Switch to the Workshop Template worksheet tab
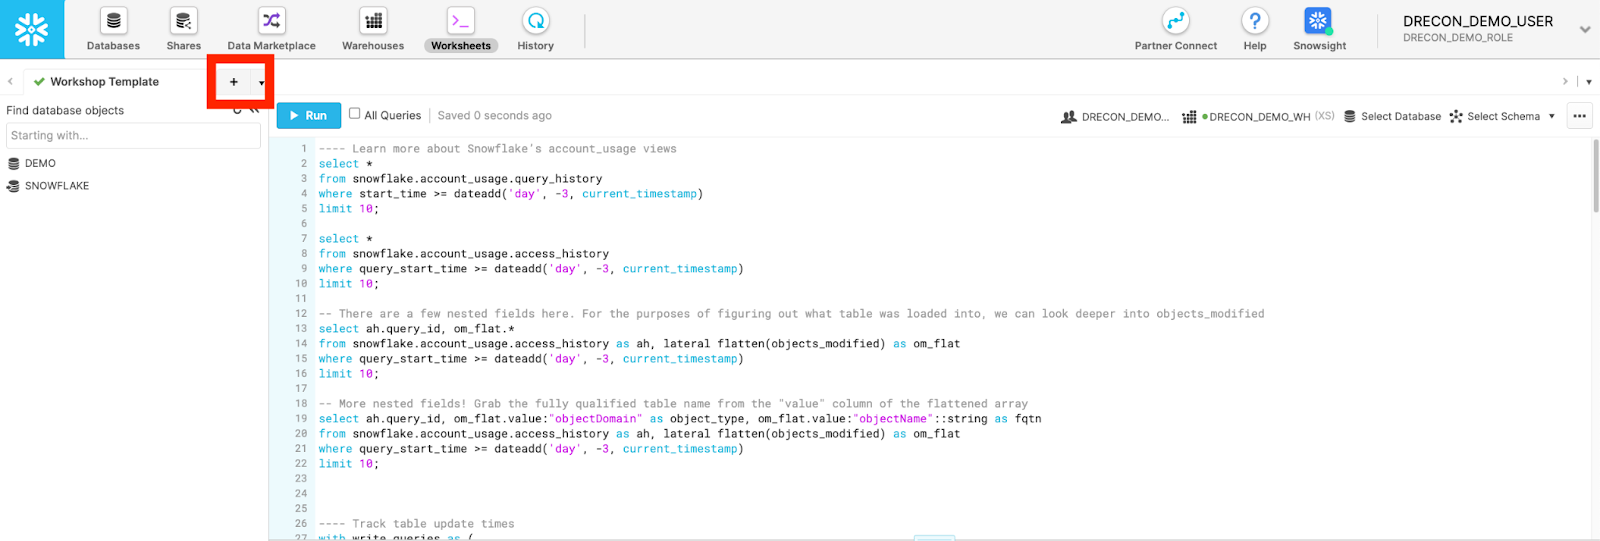This screenshot has width=1600, height=541. coord(104,82)
